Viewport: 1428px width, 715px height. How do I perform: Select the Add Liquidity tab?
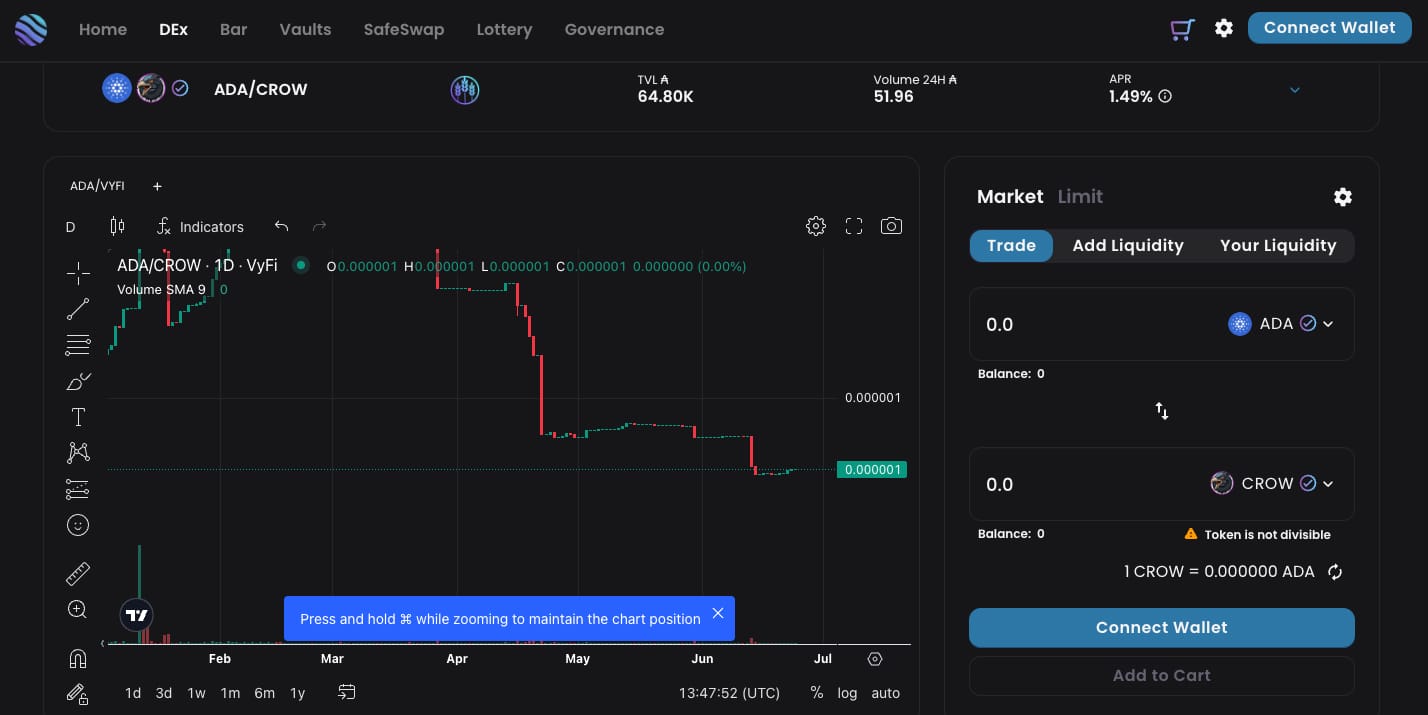(1128, 246)
